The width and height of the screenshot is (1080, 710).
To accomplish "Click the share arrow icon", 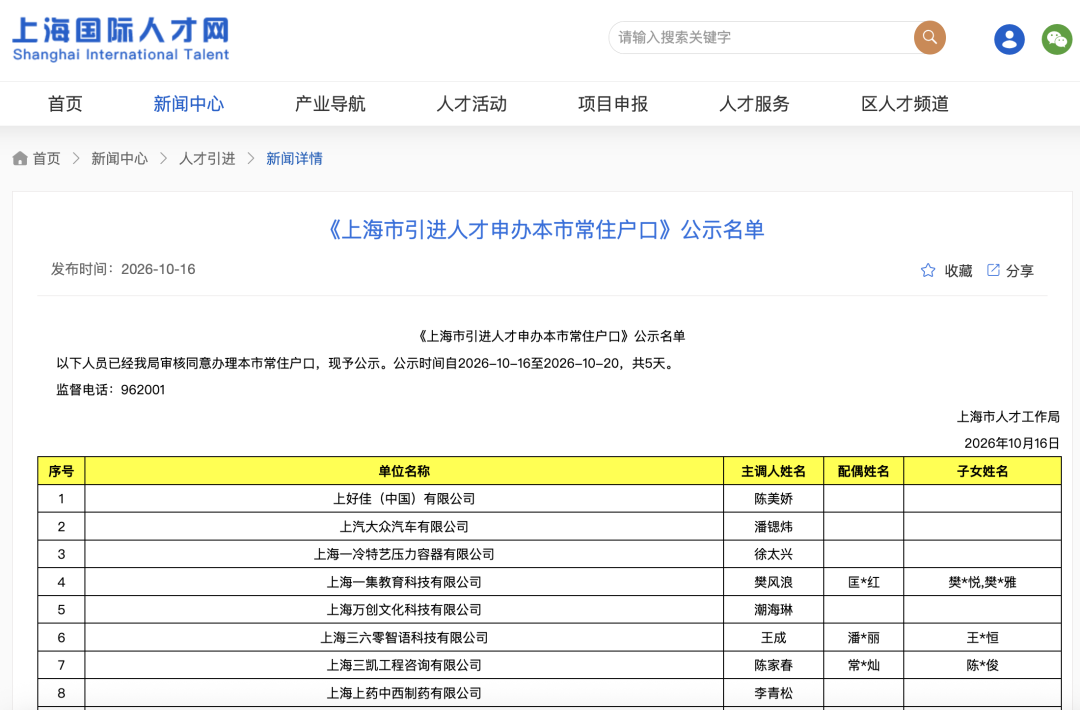I will coord(993,270).
